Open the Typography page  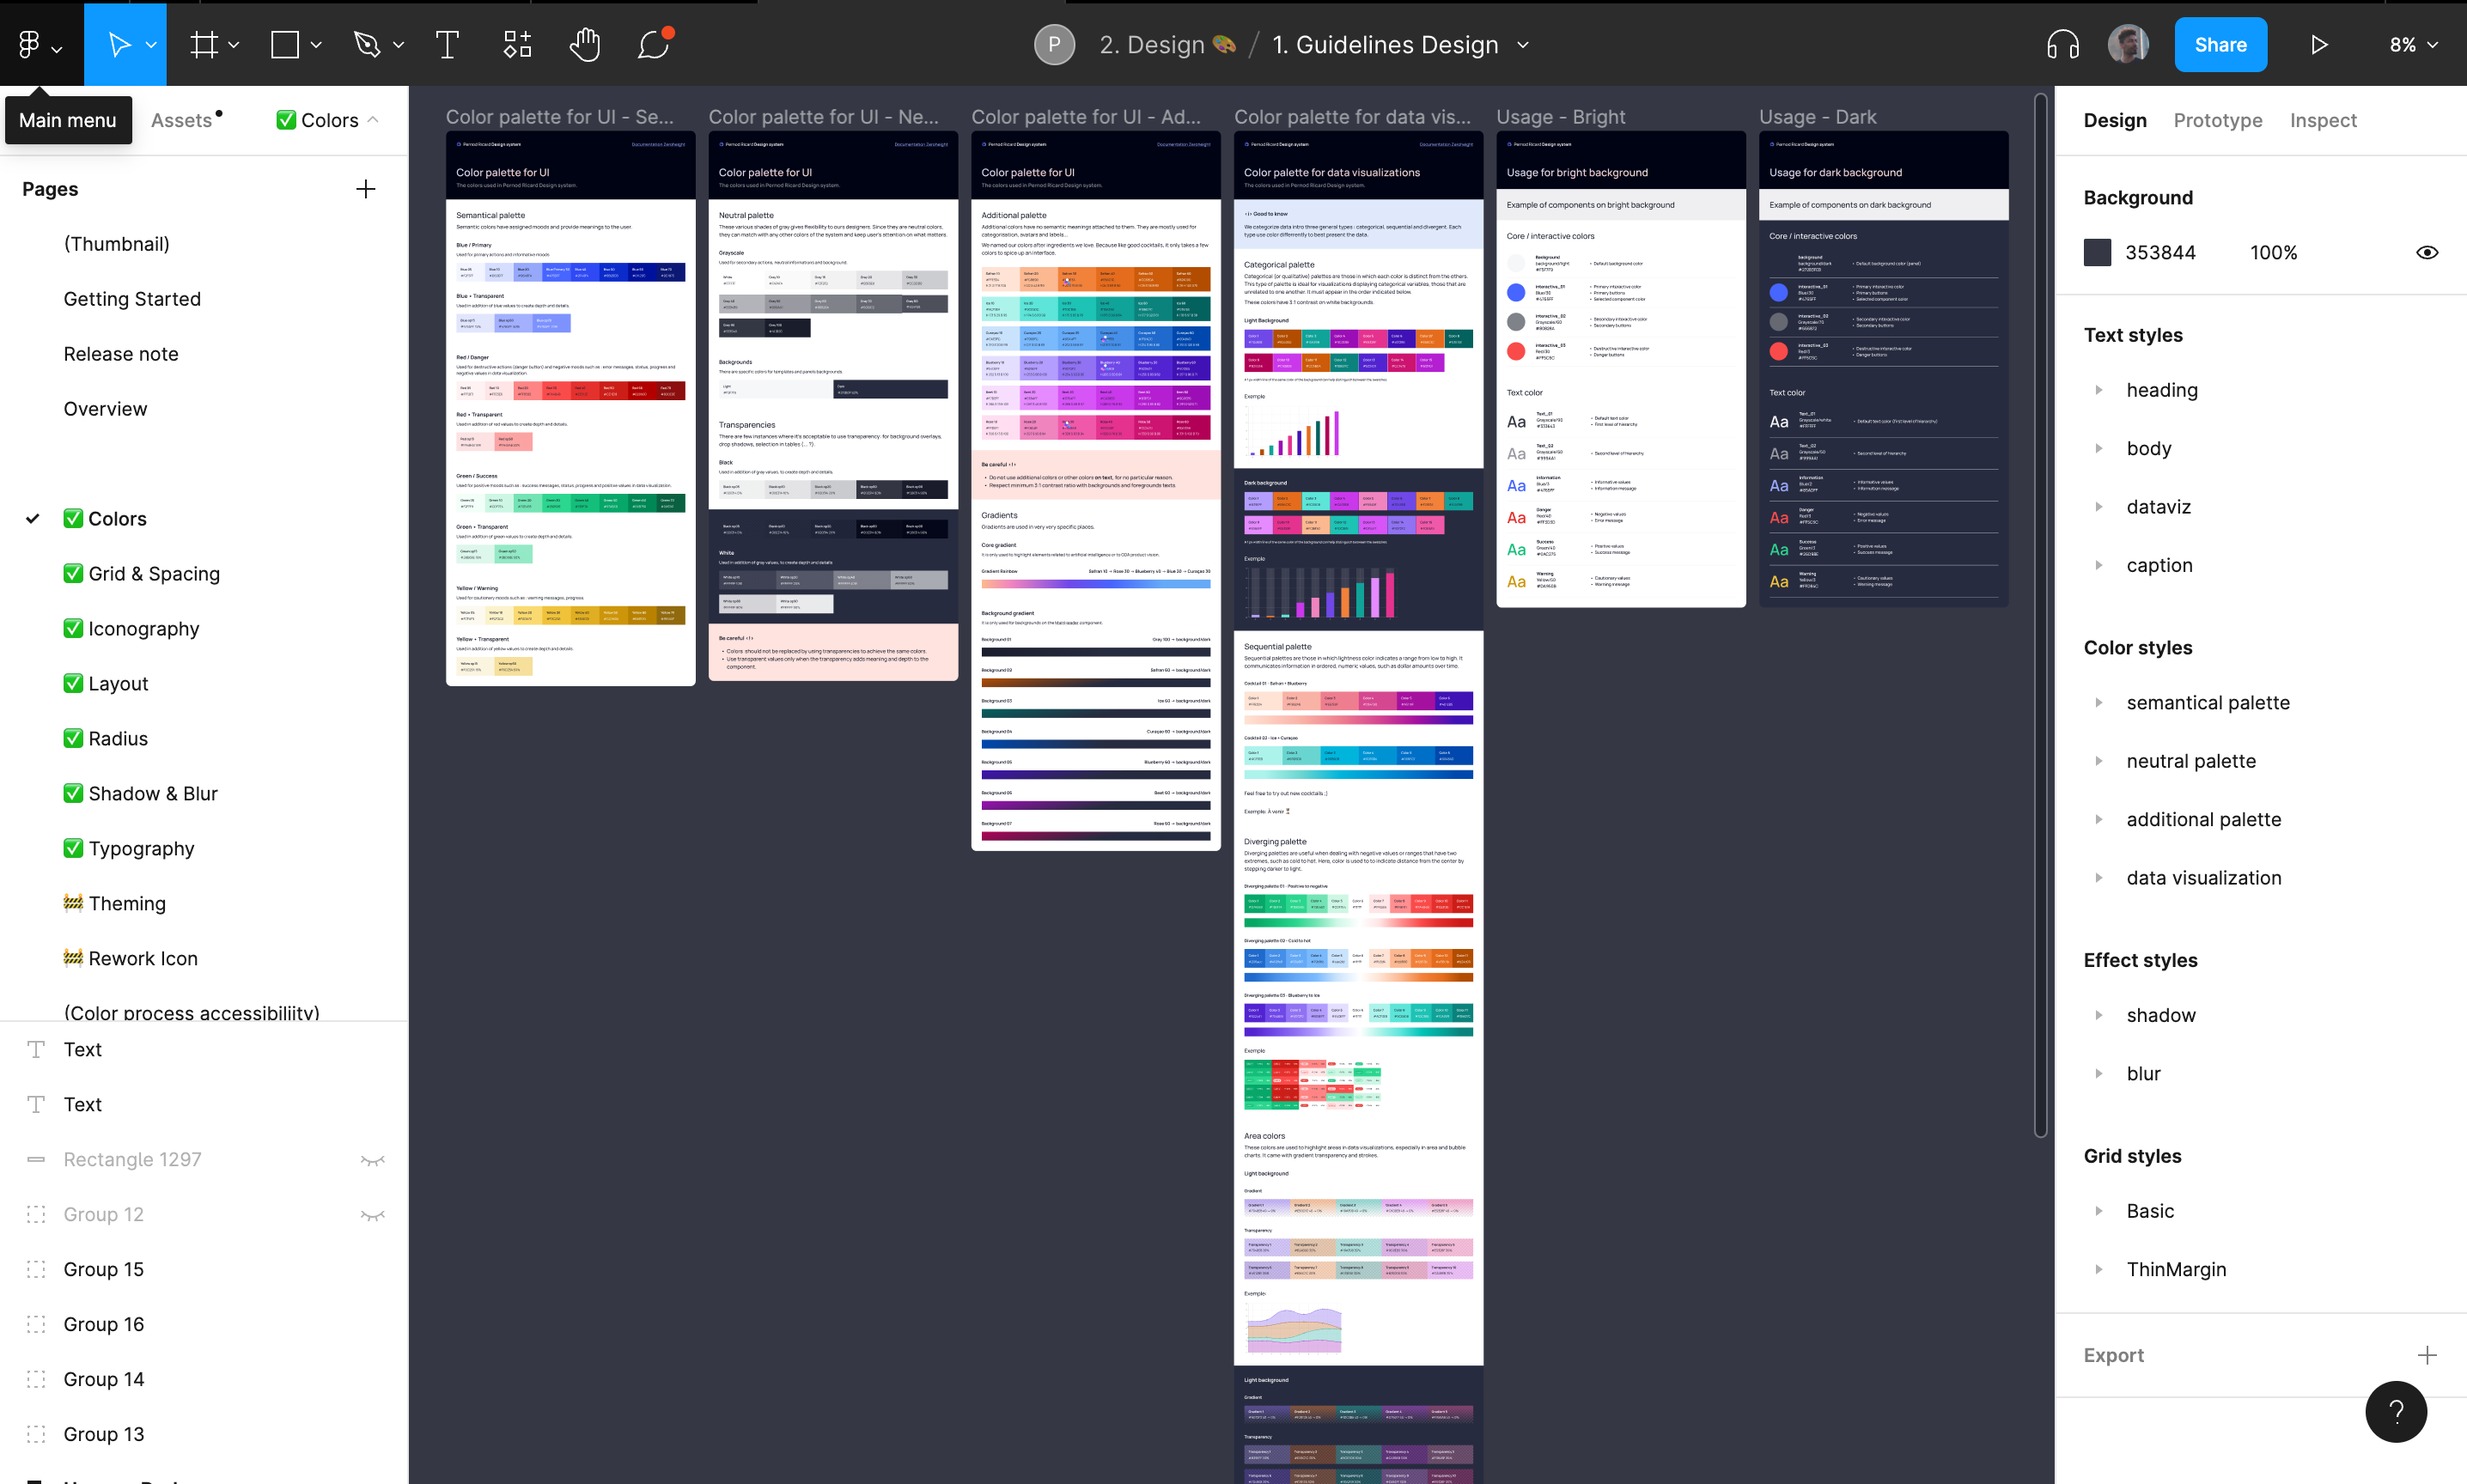(x=141, y=848)
